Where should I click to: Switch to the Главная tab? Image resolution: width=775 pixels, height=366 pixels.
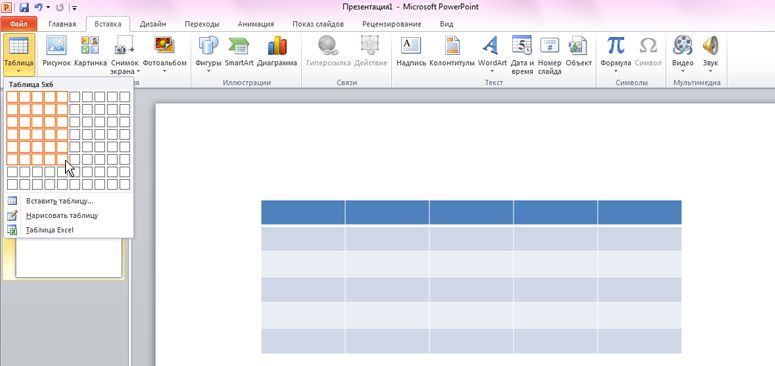point(62,24)
